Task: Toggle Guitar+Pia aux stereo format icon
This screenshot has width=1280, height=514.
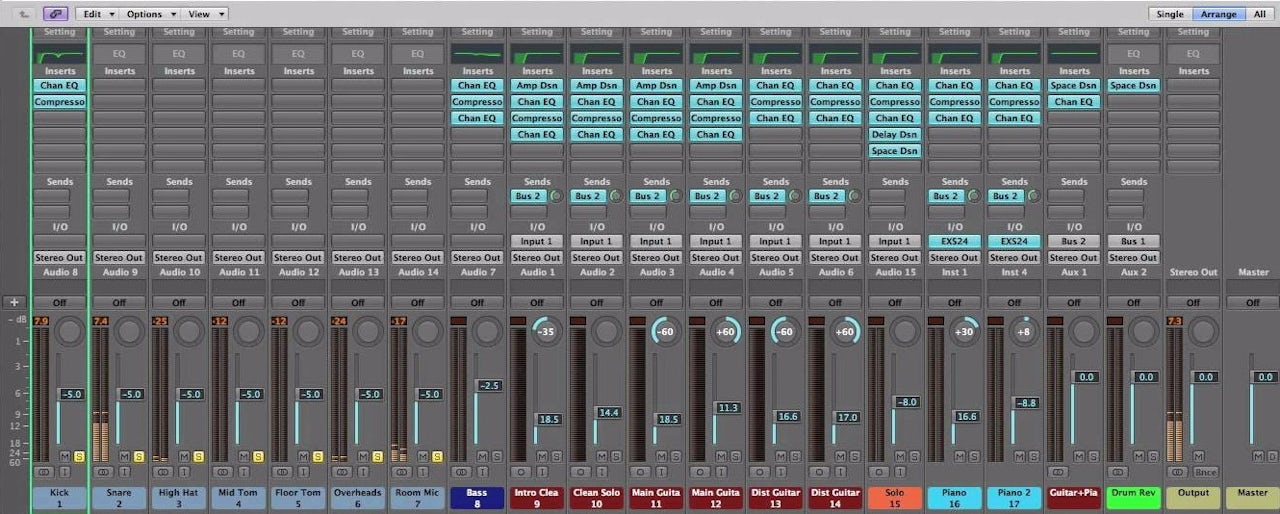Action: point(1058,471)
